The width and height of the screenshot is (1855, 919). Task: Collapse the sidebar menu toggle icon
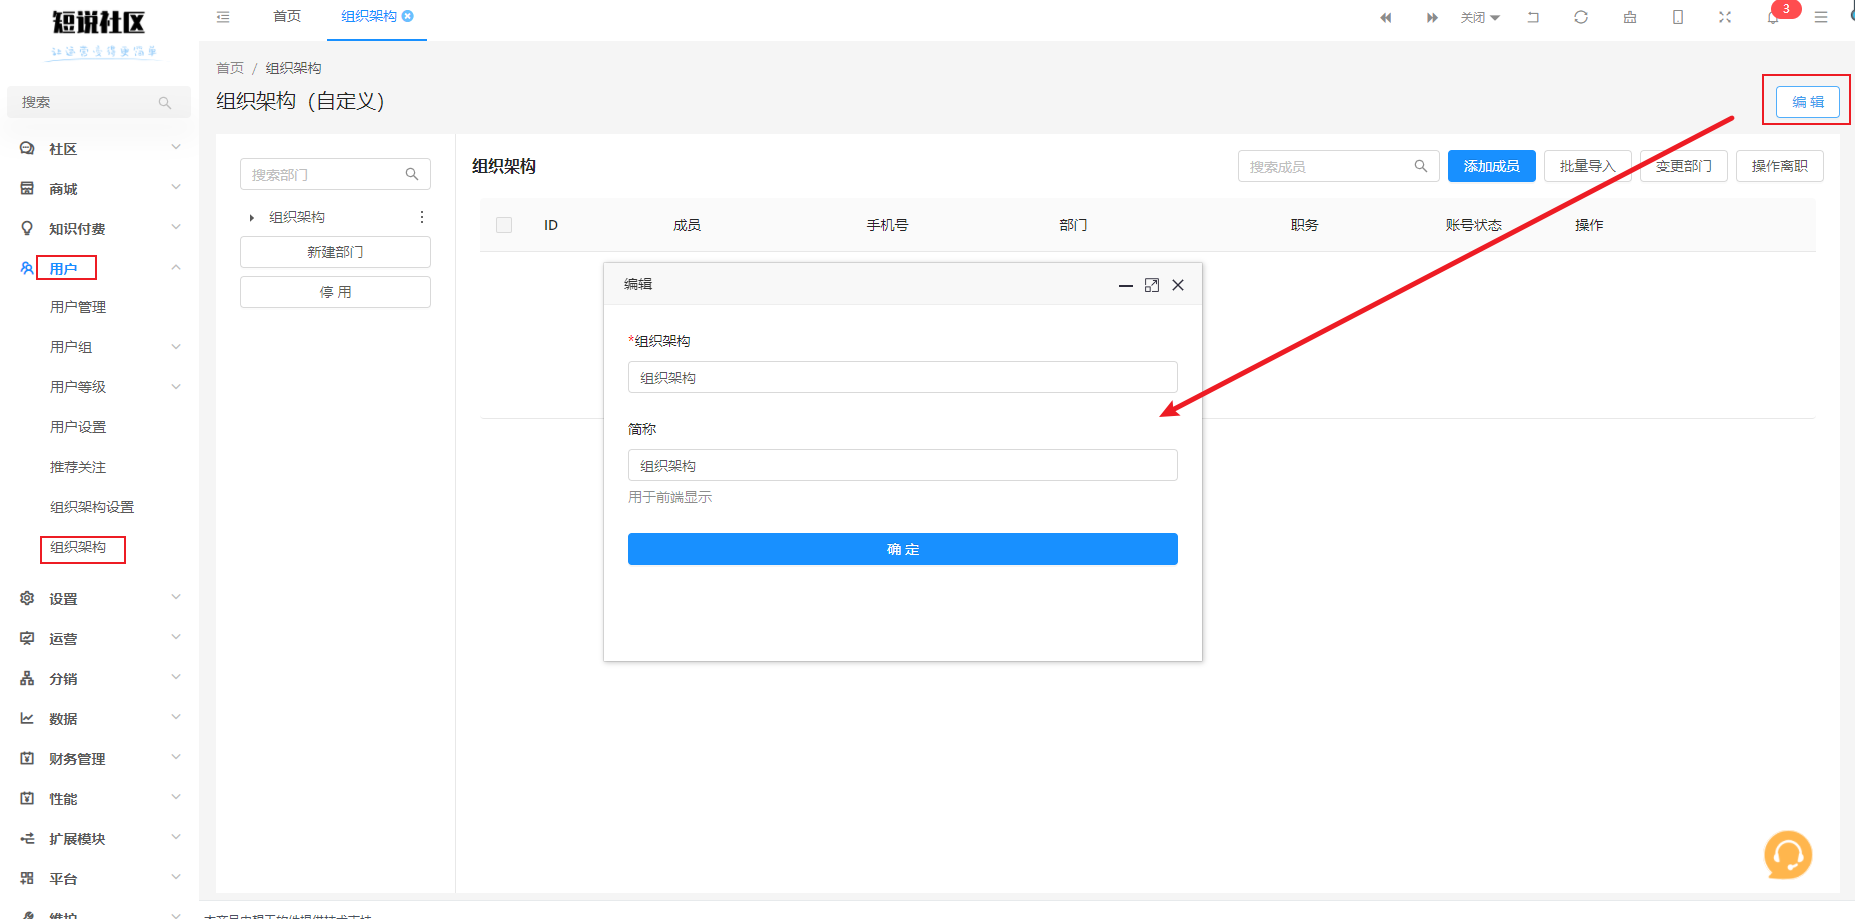(223, 17)
